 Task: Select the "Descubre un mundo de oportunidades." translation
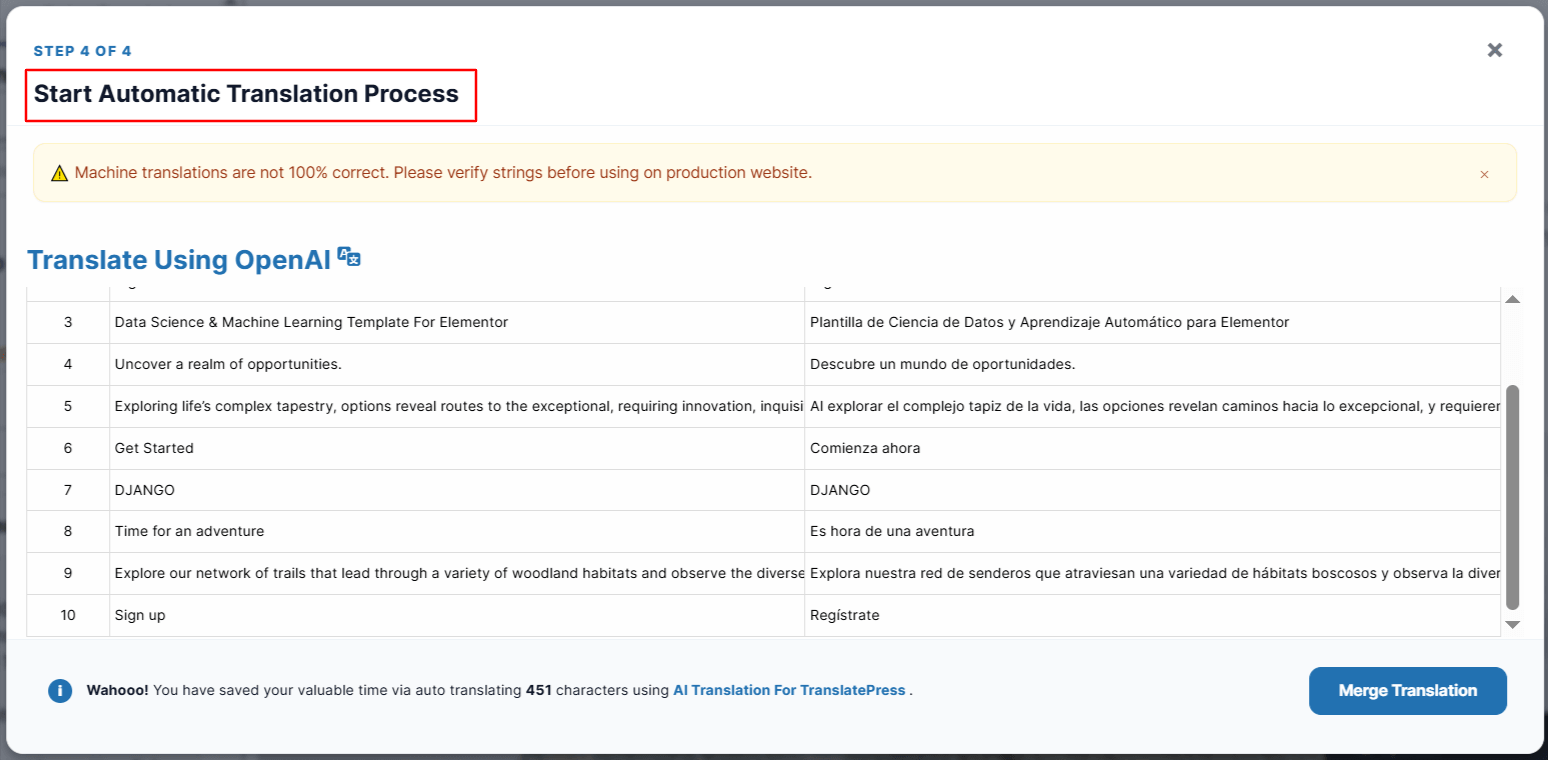942,364
